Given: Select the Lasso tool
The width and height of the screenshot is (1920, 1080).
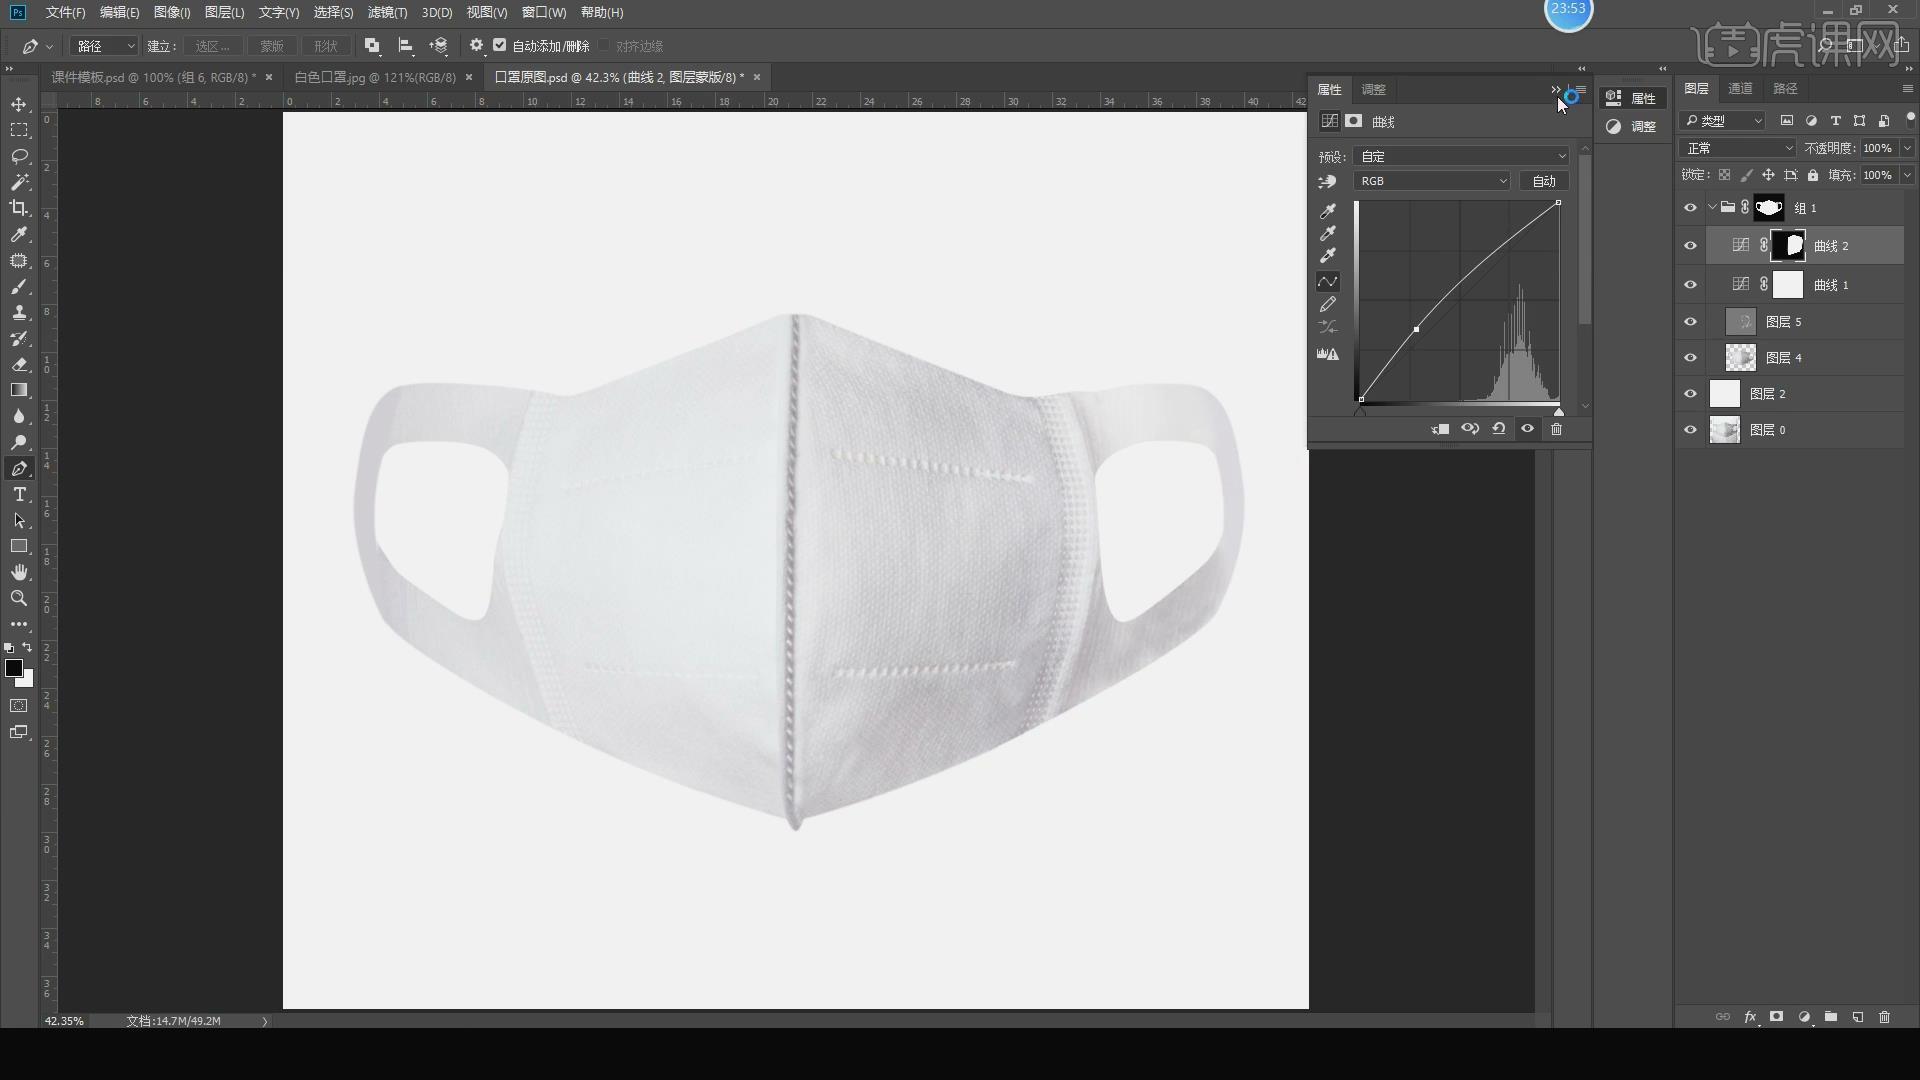Looking at the screenshot, I should point(19,156).
